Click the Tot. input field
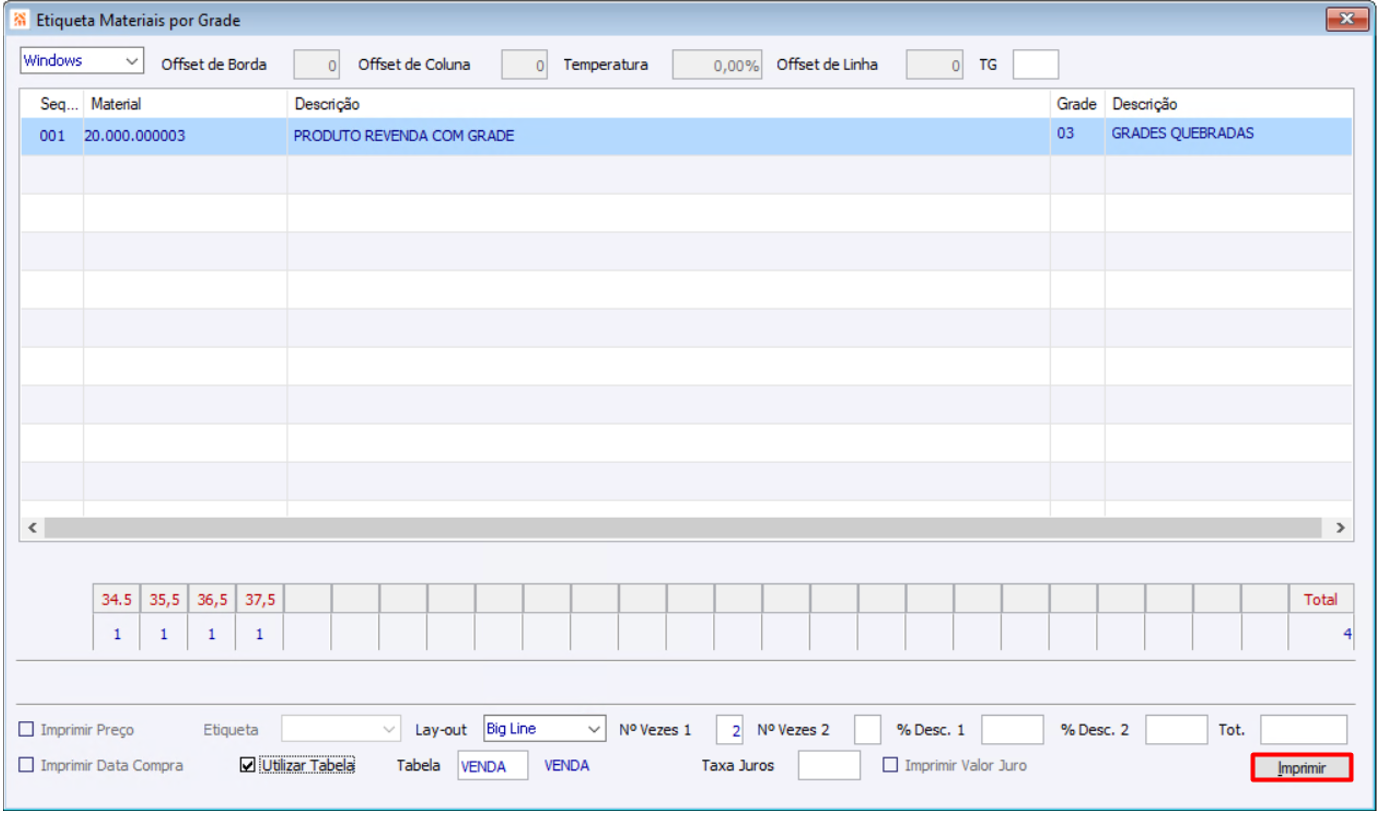Image resolution: width=1380 pixels, height=814 pixels. [x=1304, y=730]
